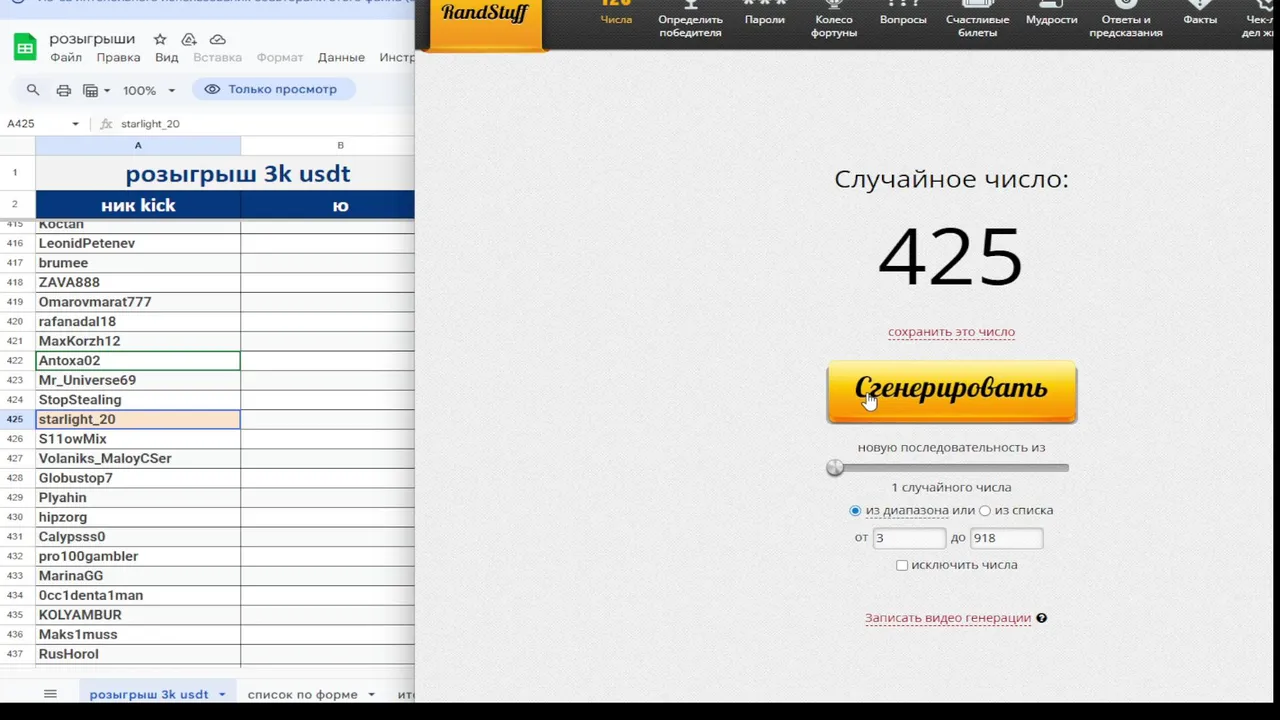This screenshot has width=1280, height=720.
Task: Star the розыгрыши spreadsheet
Action: click(x=160, y=39)
